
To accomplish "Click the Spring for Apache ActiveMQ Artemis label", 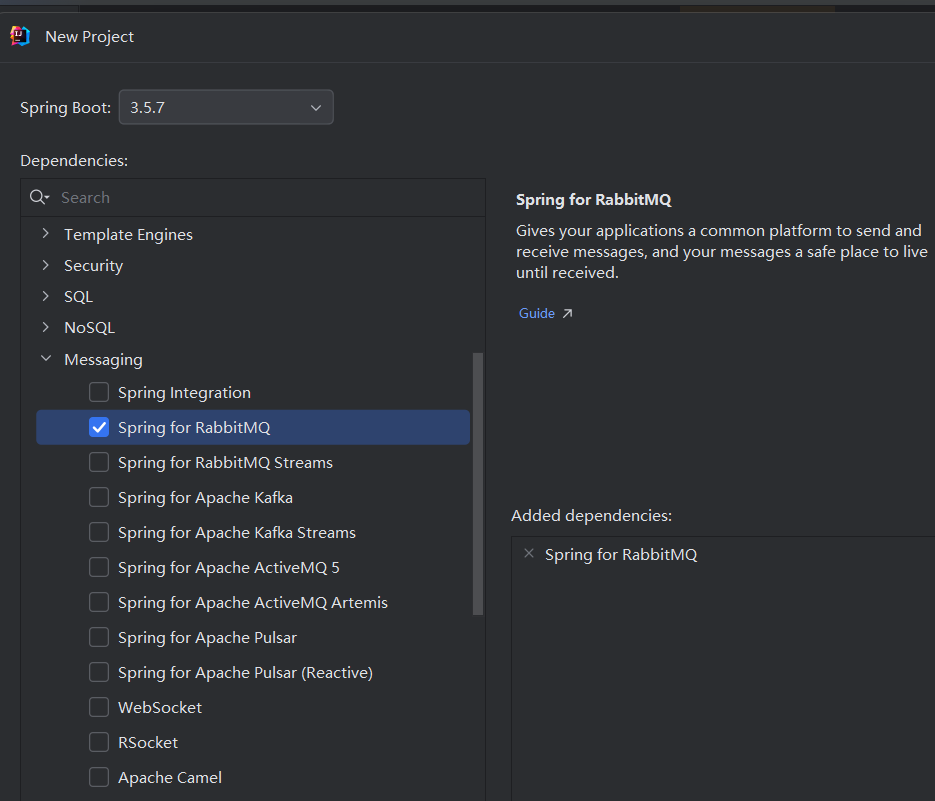I will pyautogui.click(x=253, y=602).
